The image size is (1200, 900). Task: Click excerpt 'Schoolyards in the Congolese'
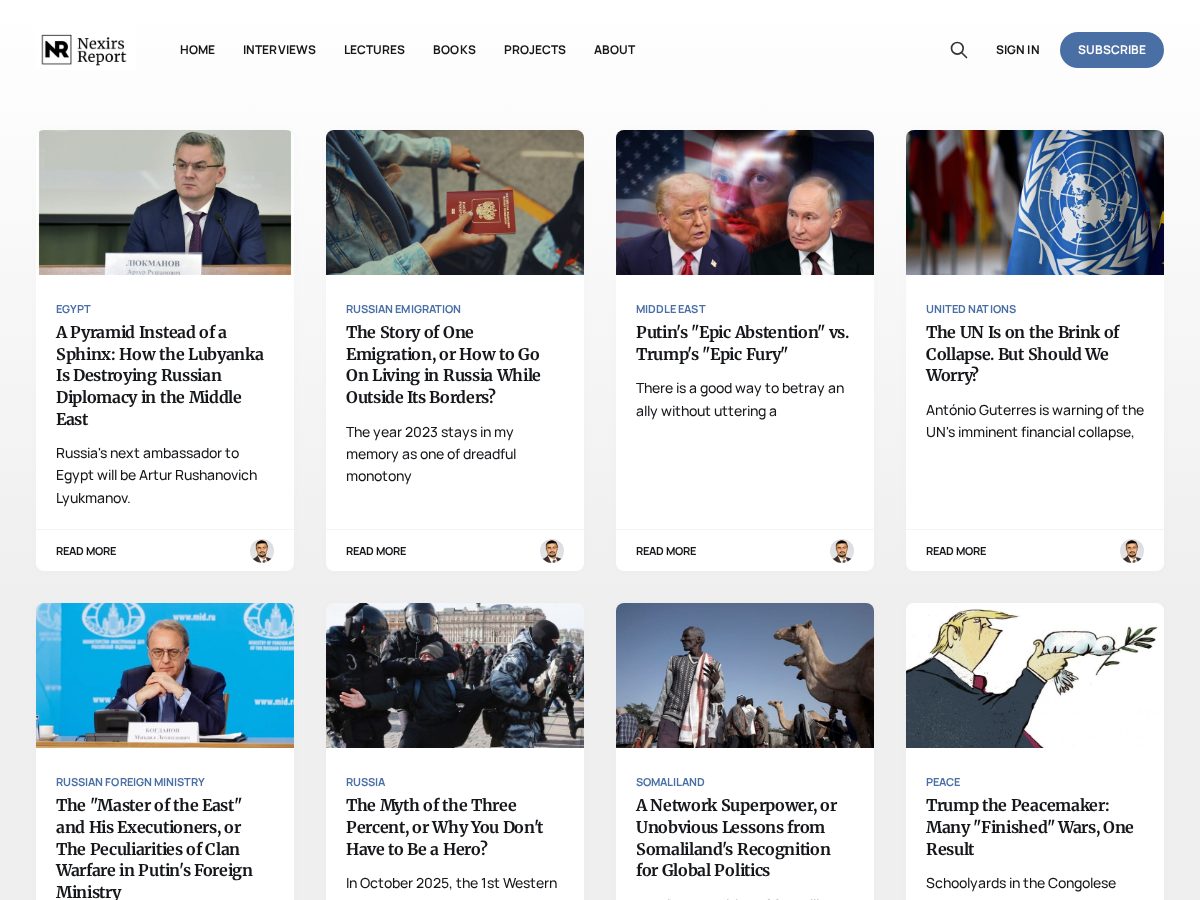pos(1021,883)
